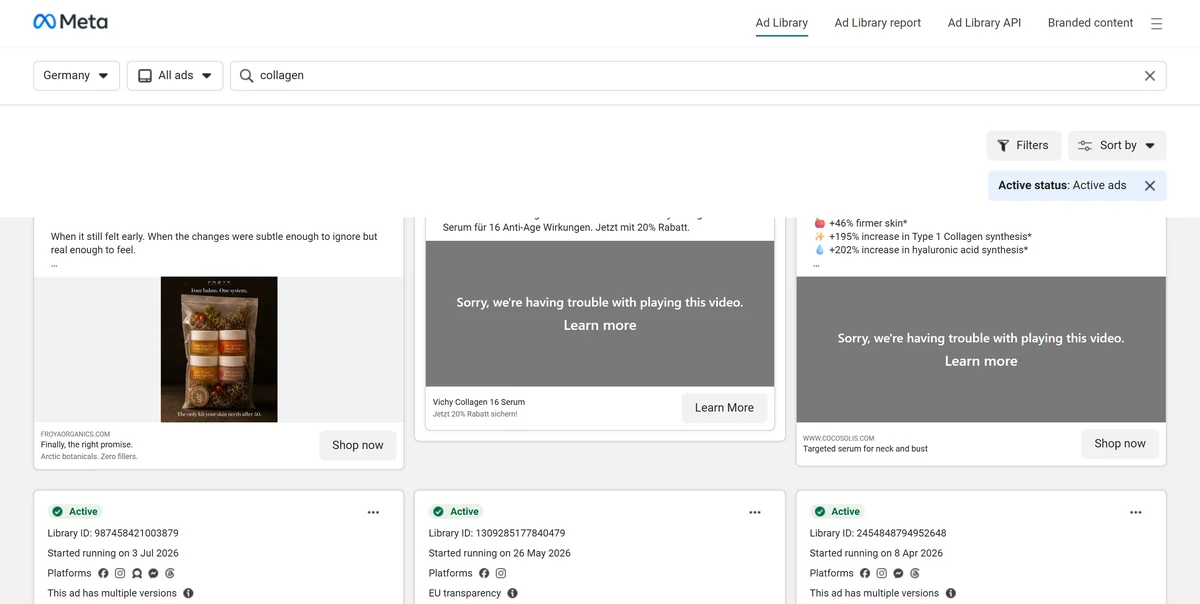Viewport: 1200px width, 604px height.
Task: Click Shop now on Cocosolis ad
Action: pyautogui.click(x=1120, y=443)
